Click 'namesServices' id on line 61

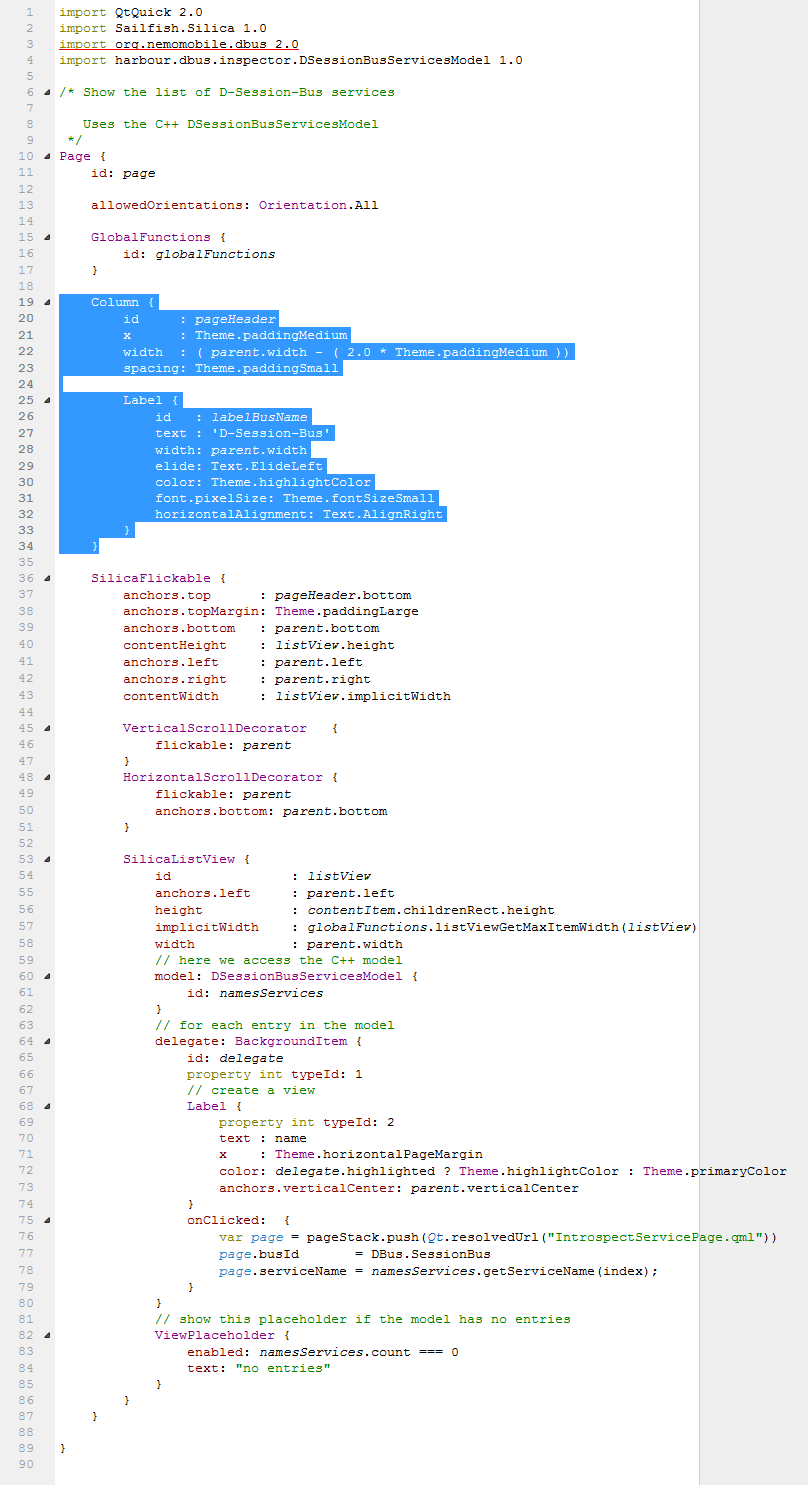tap(271, 993)
